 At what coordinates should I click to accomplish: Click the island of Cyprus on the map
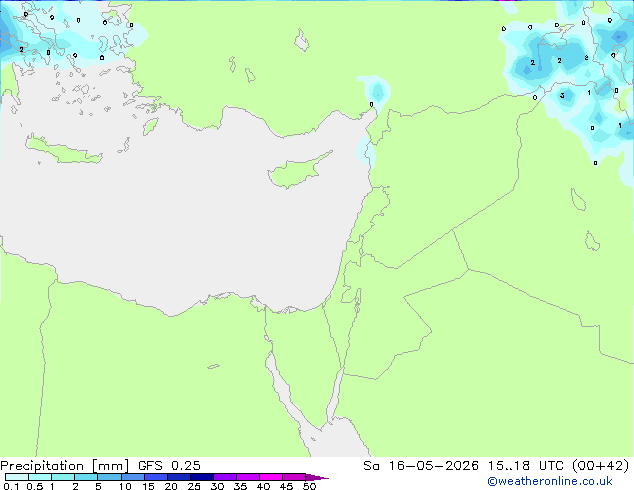tap(299, 171)
